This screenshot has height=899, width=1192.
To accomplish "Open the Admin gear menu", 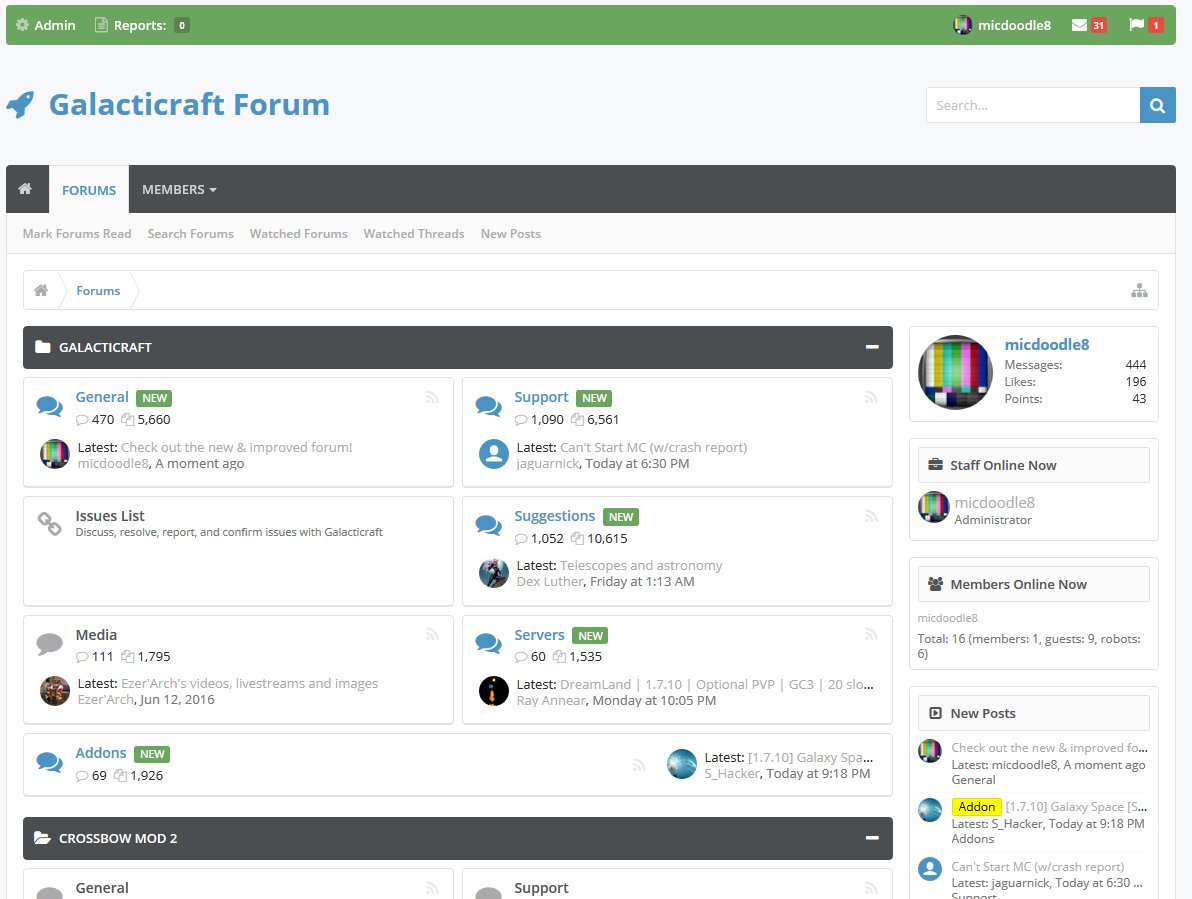I will [x=46, y=25].
